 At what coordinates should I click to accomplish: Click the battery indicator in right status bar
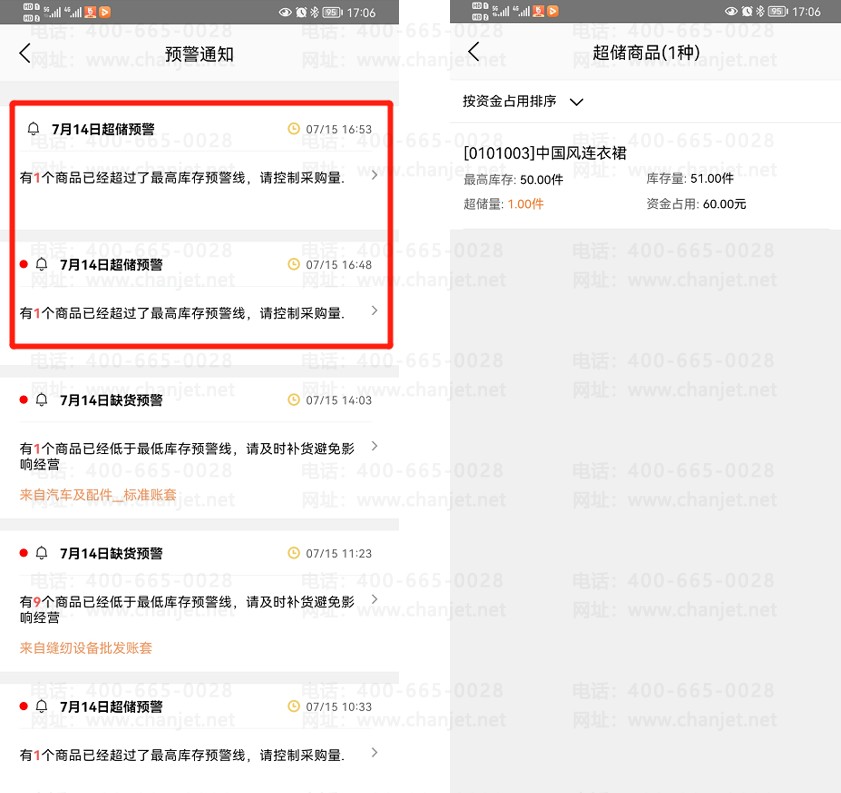point(778,11)
